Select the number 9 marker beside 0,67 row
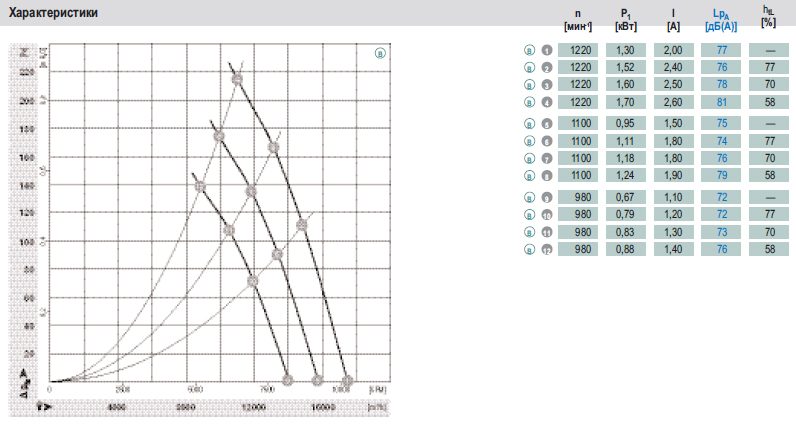Viewport: 796px width, 438px height. [x=547, y=197]
